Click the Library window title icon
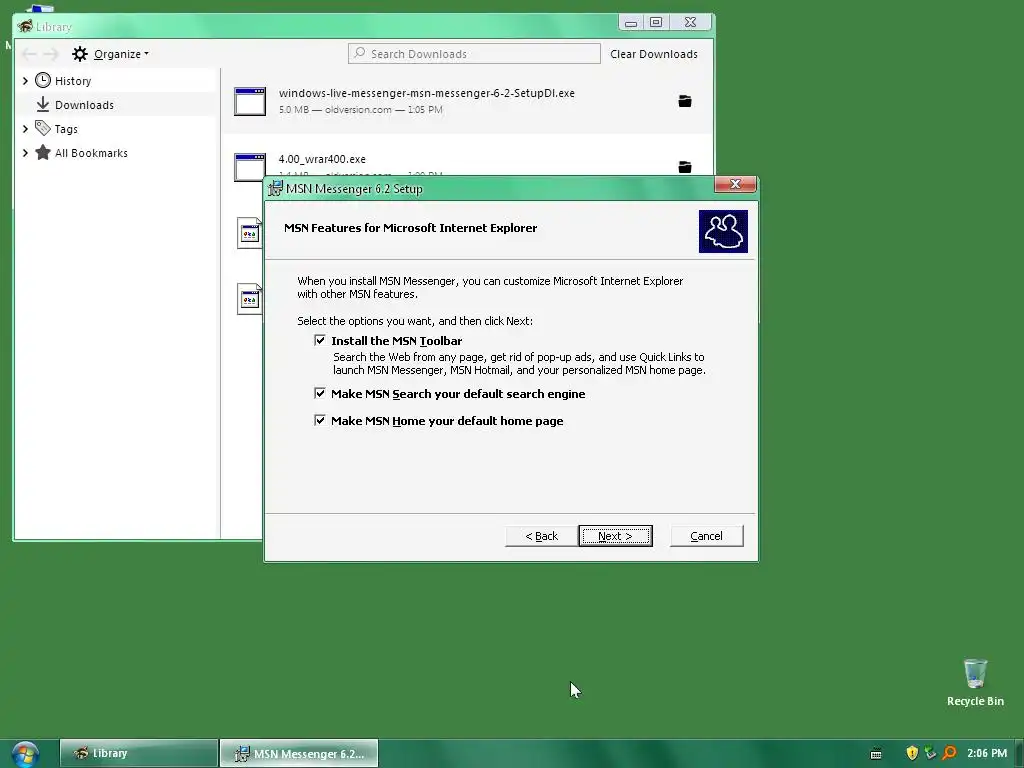The height and width of the screenshot is (768, 1024). (25, 26)
